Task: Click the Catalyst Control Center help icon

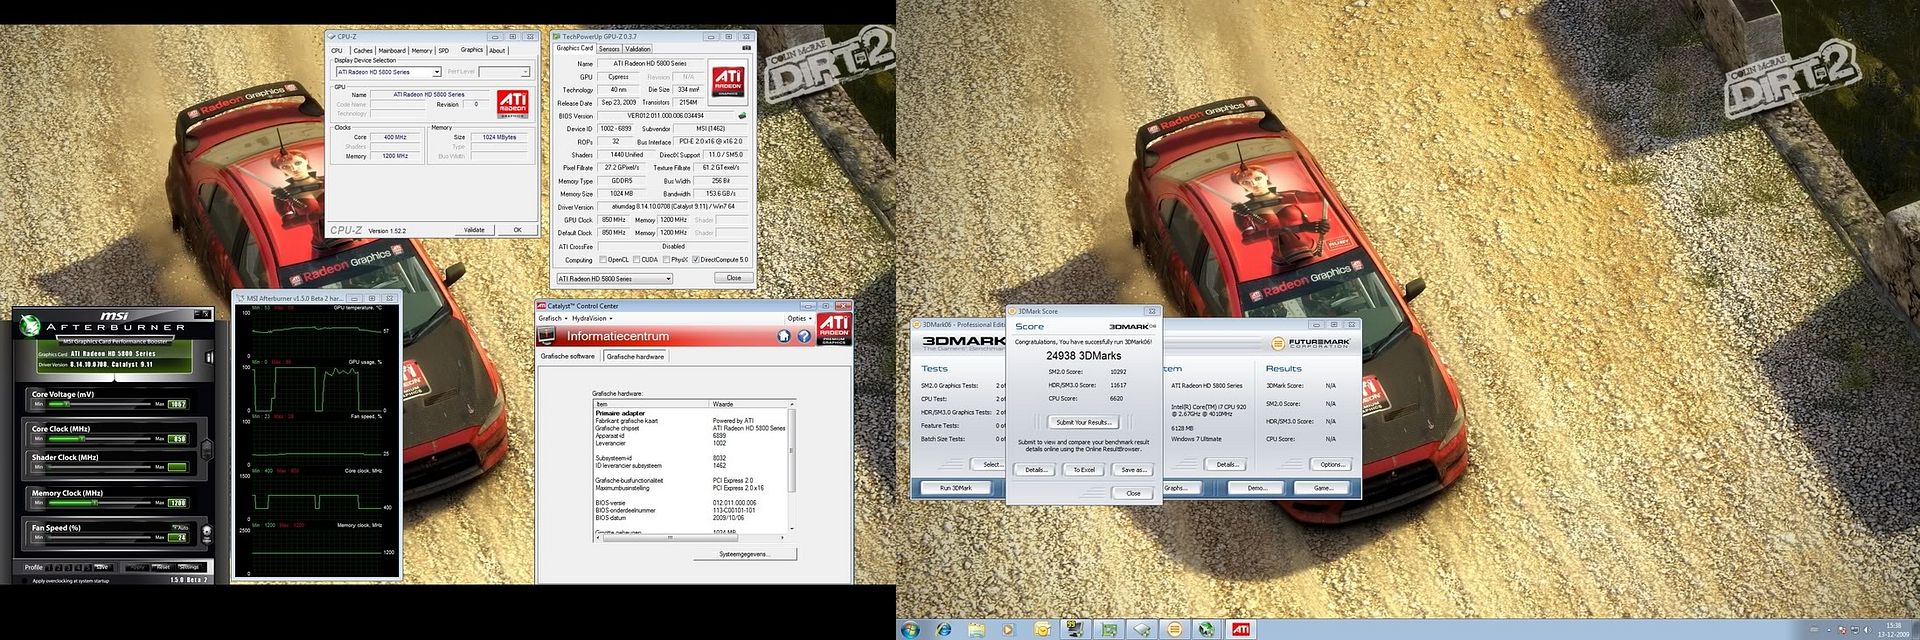Action: pyautogui.click(x=803, y=336)
